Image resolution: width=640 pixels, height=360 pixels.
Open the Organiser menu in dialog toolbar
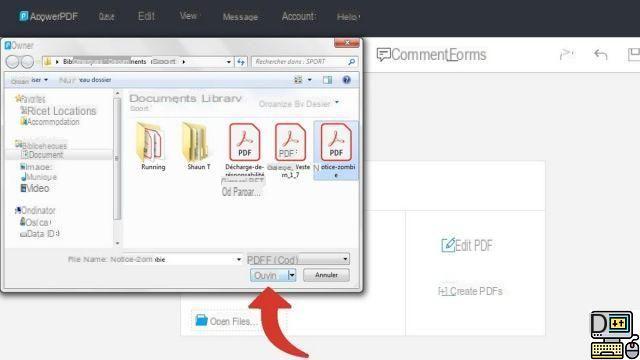29,80
